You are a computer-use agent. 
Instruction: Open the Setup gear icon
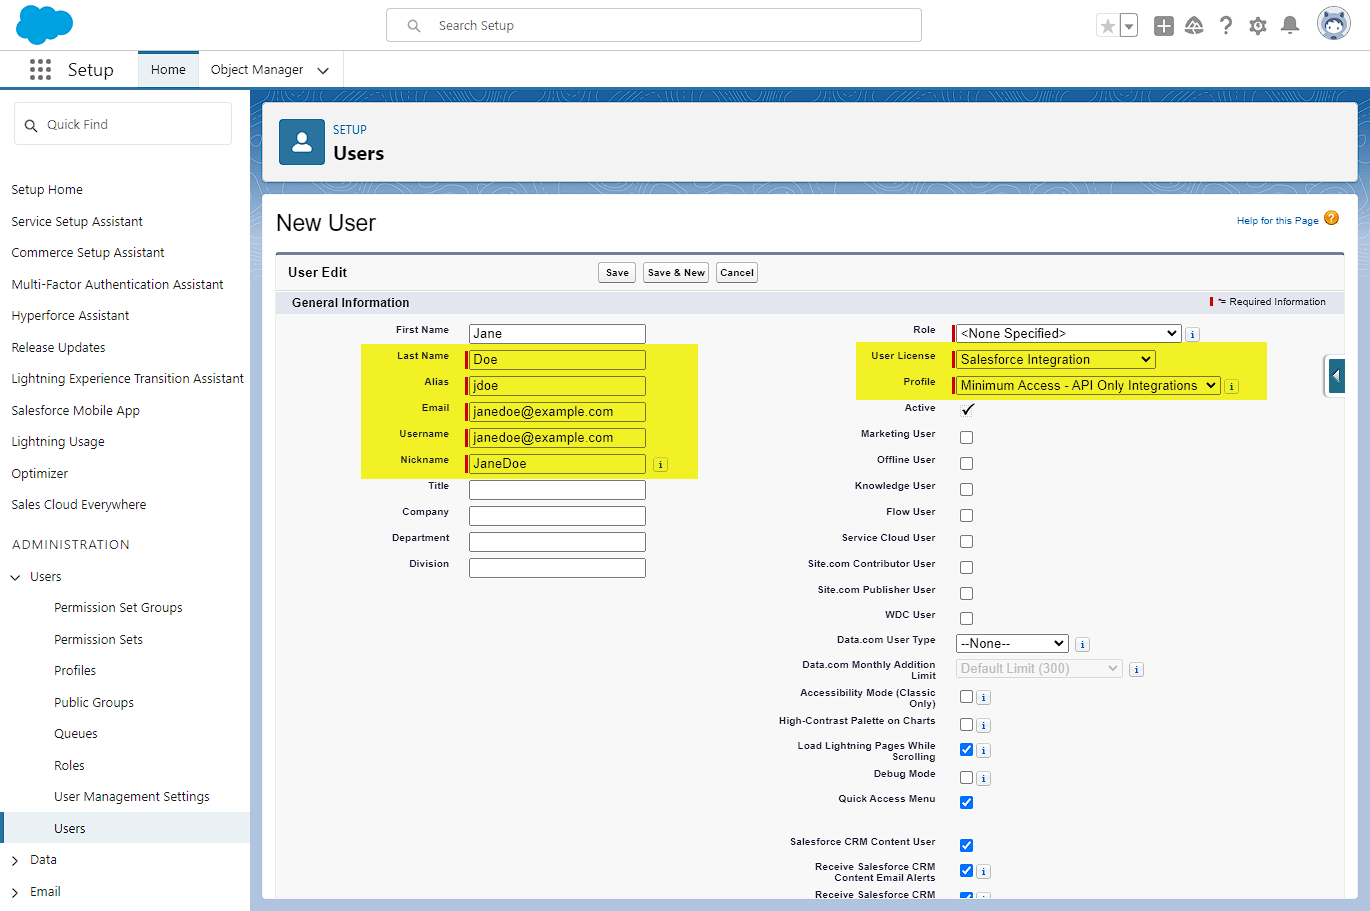click(1258, 26)
